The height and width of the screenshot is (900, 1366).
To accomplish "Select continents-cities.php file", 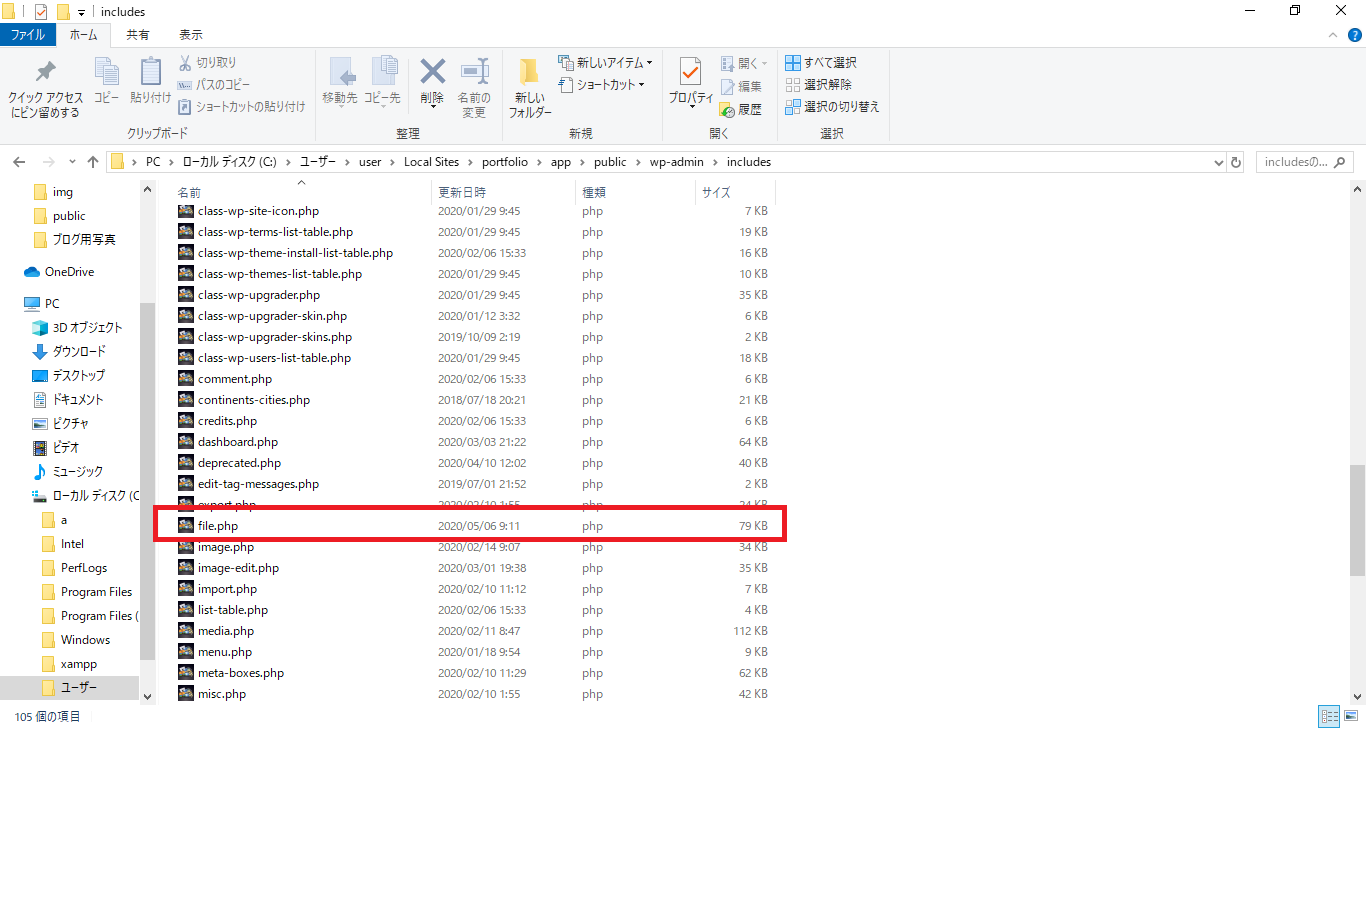I will 254,400.
